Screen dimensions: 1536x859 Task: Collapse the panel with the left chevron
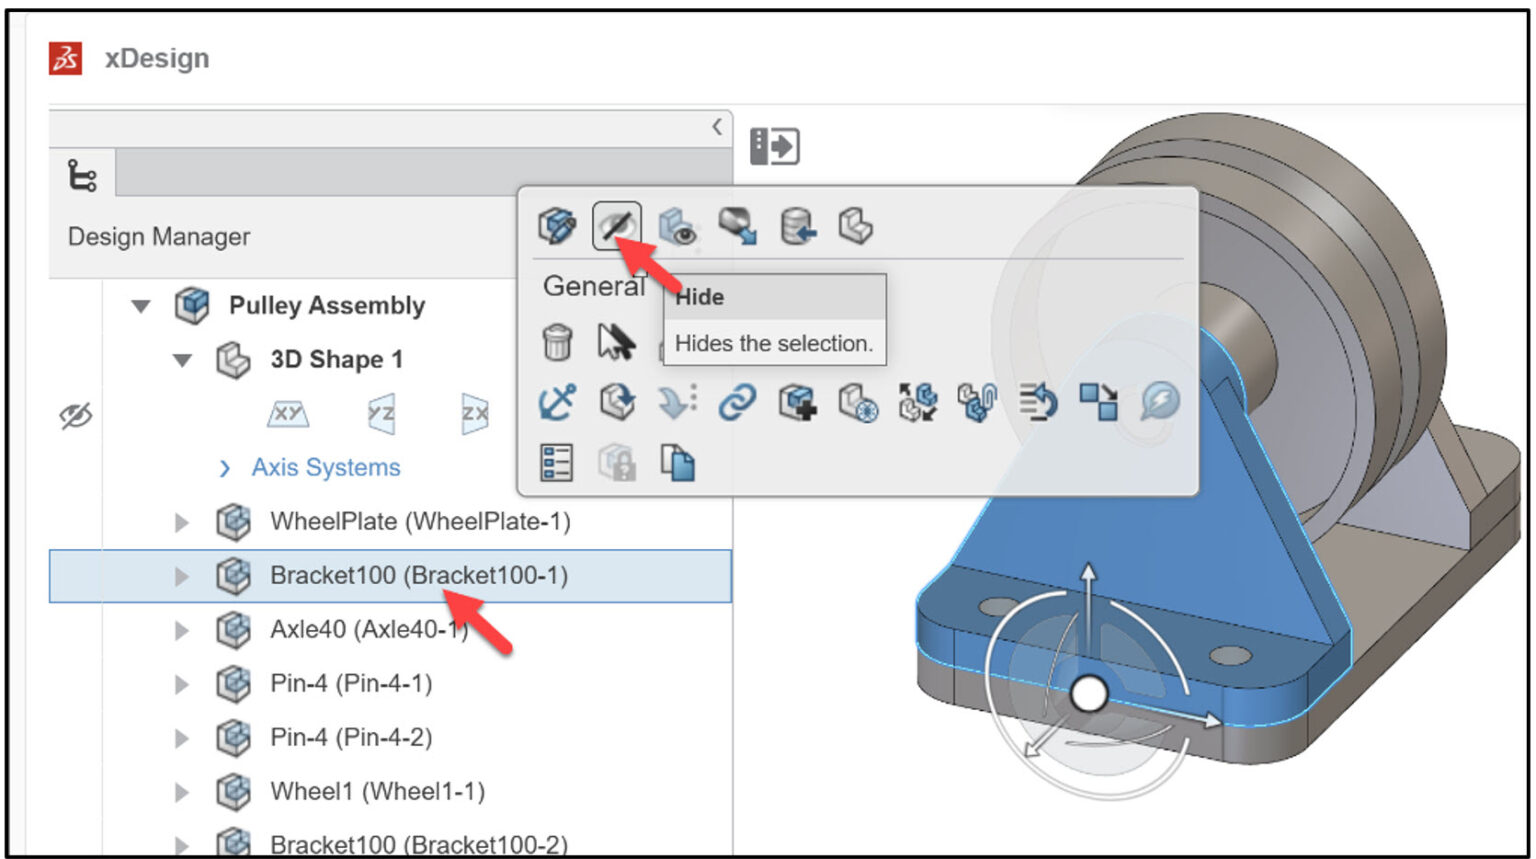[x=717, y=127]
